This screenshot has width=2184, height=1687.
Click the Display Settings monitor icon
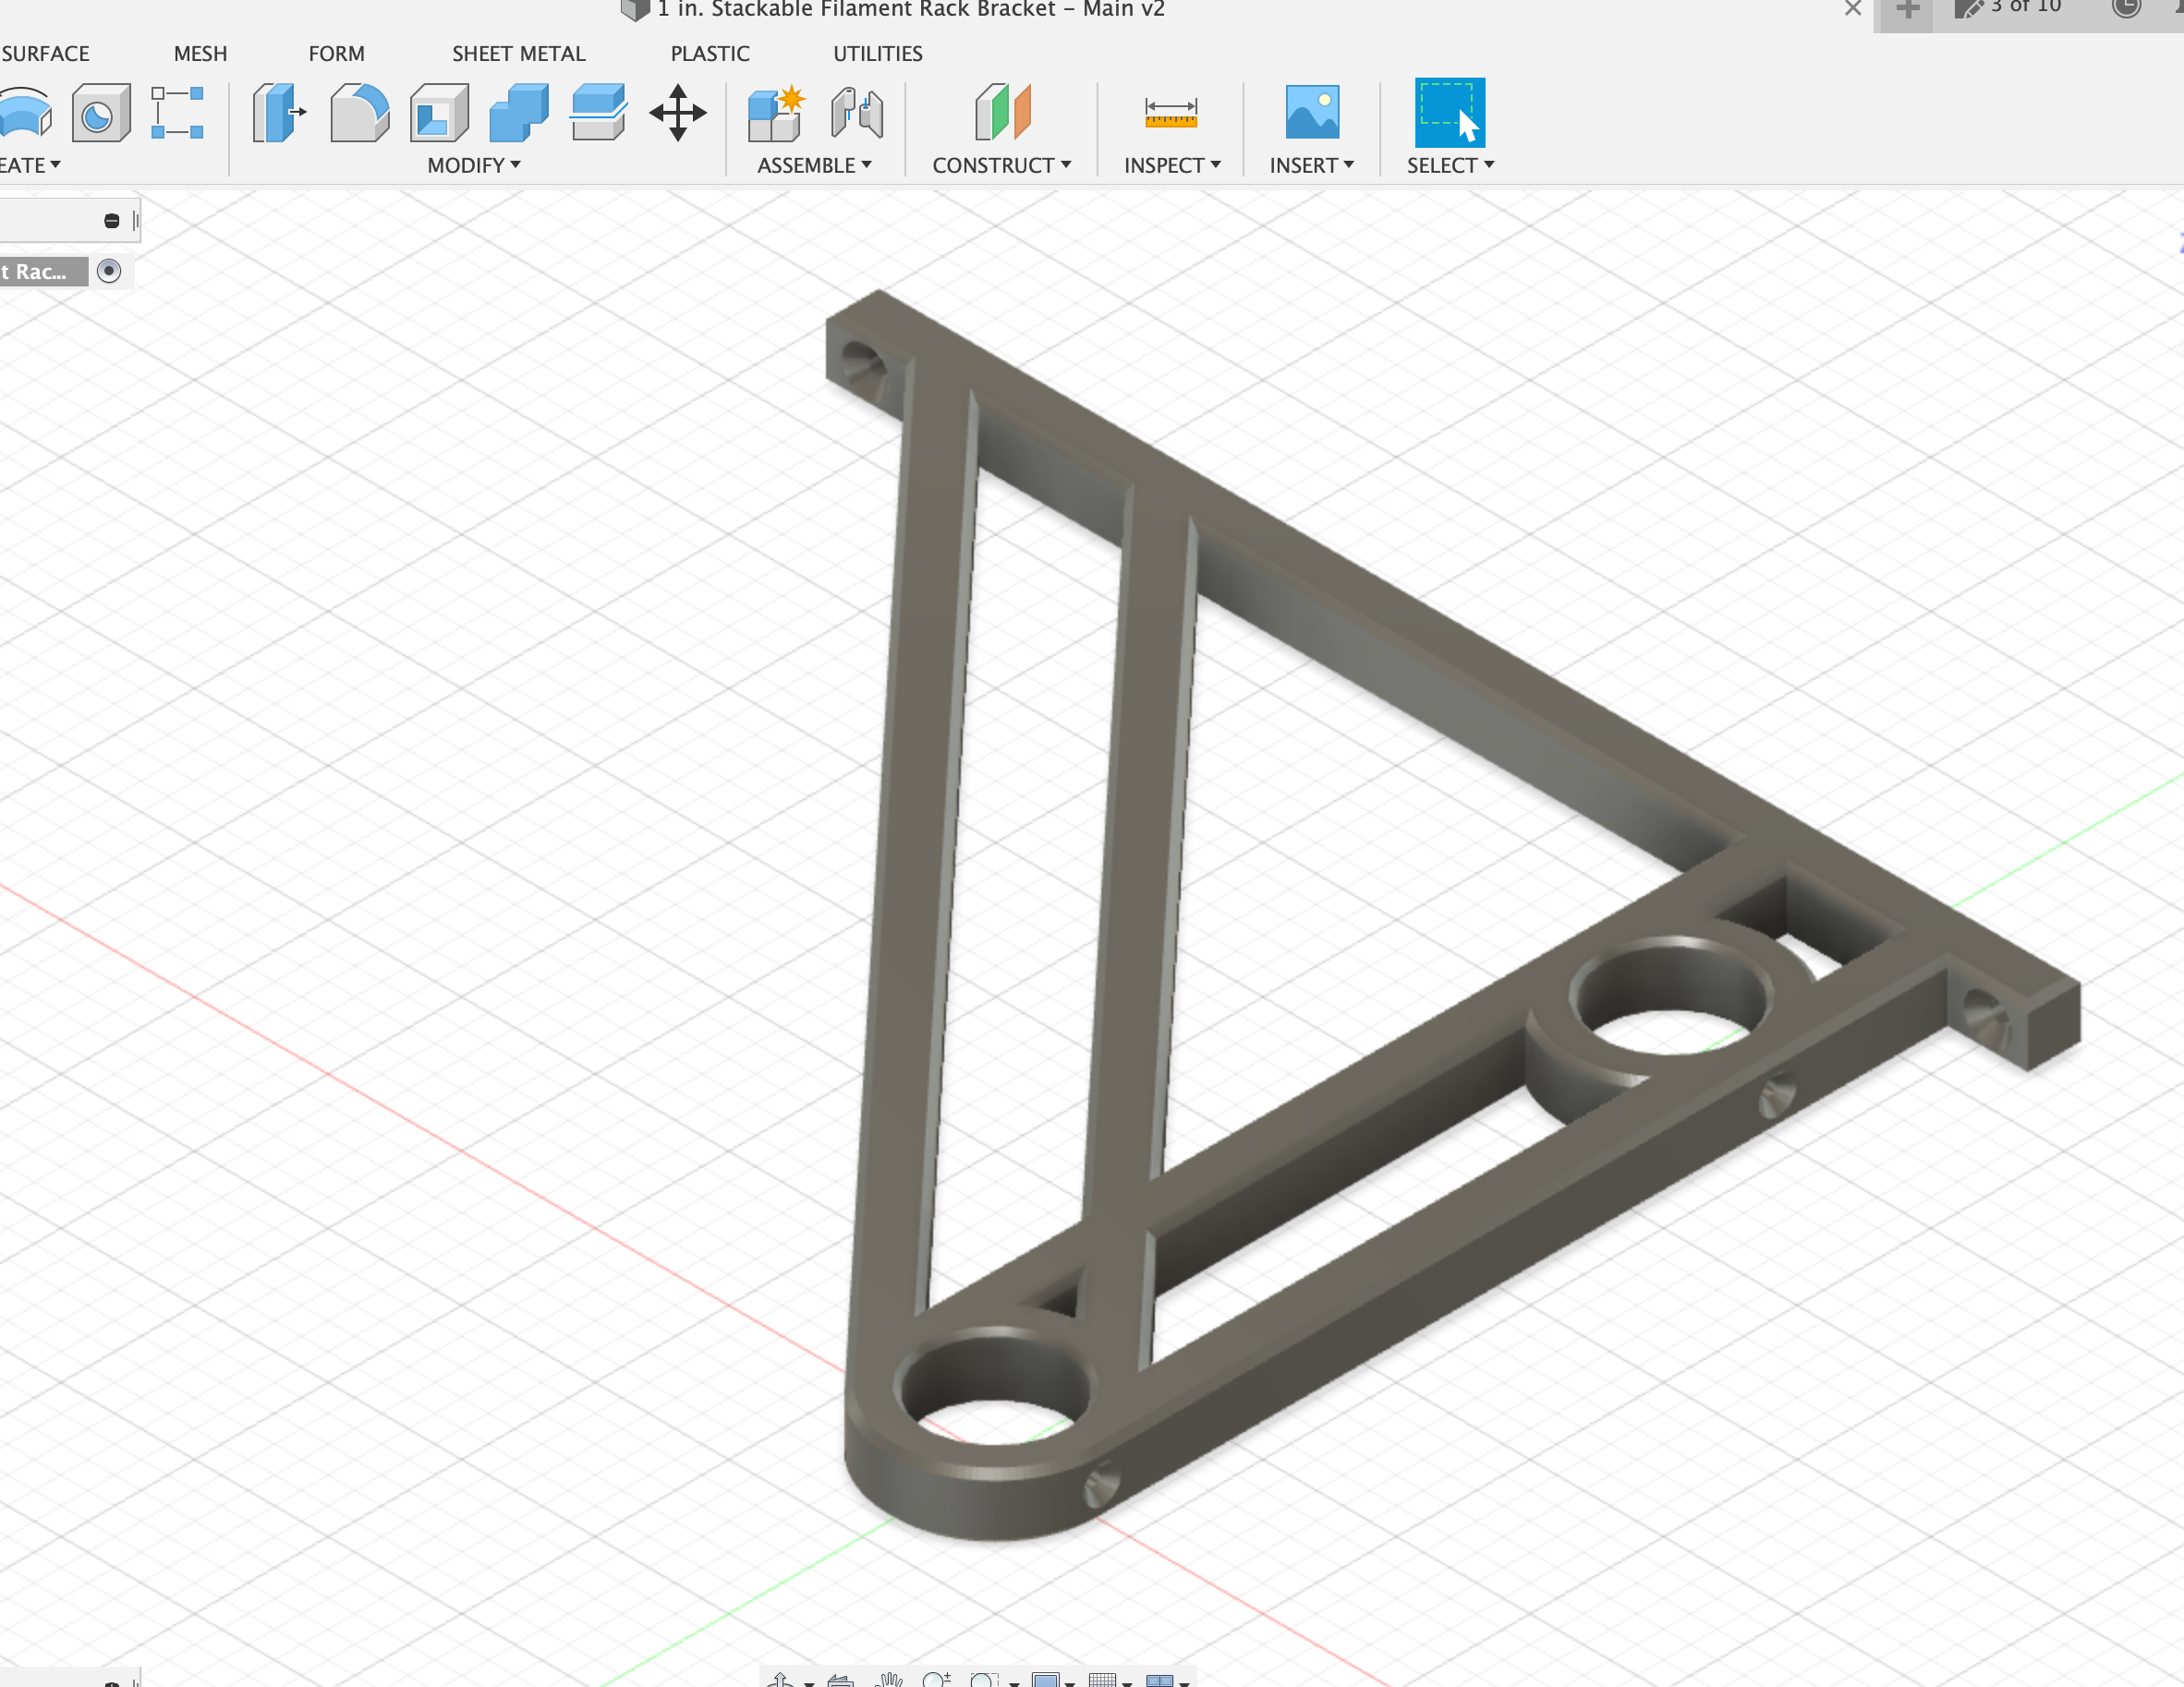click(x=1045, y=1679)
